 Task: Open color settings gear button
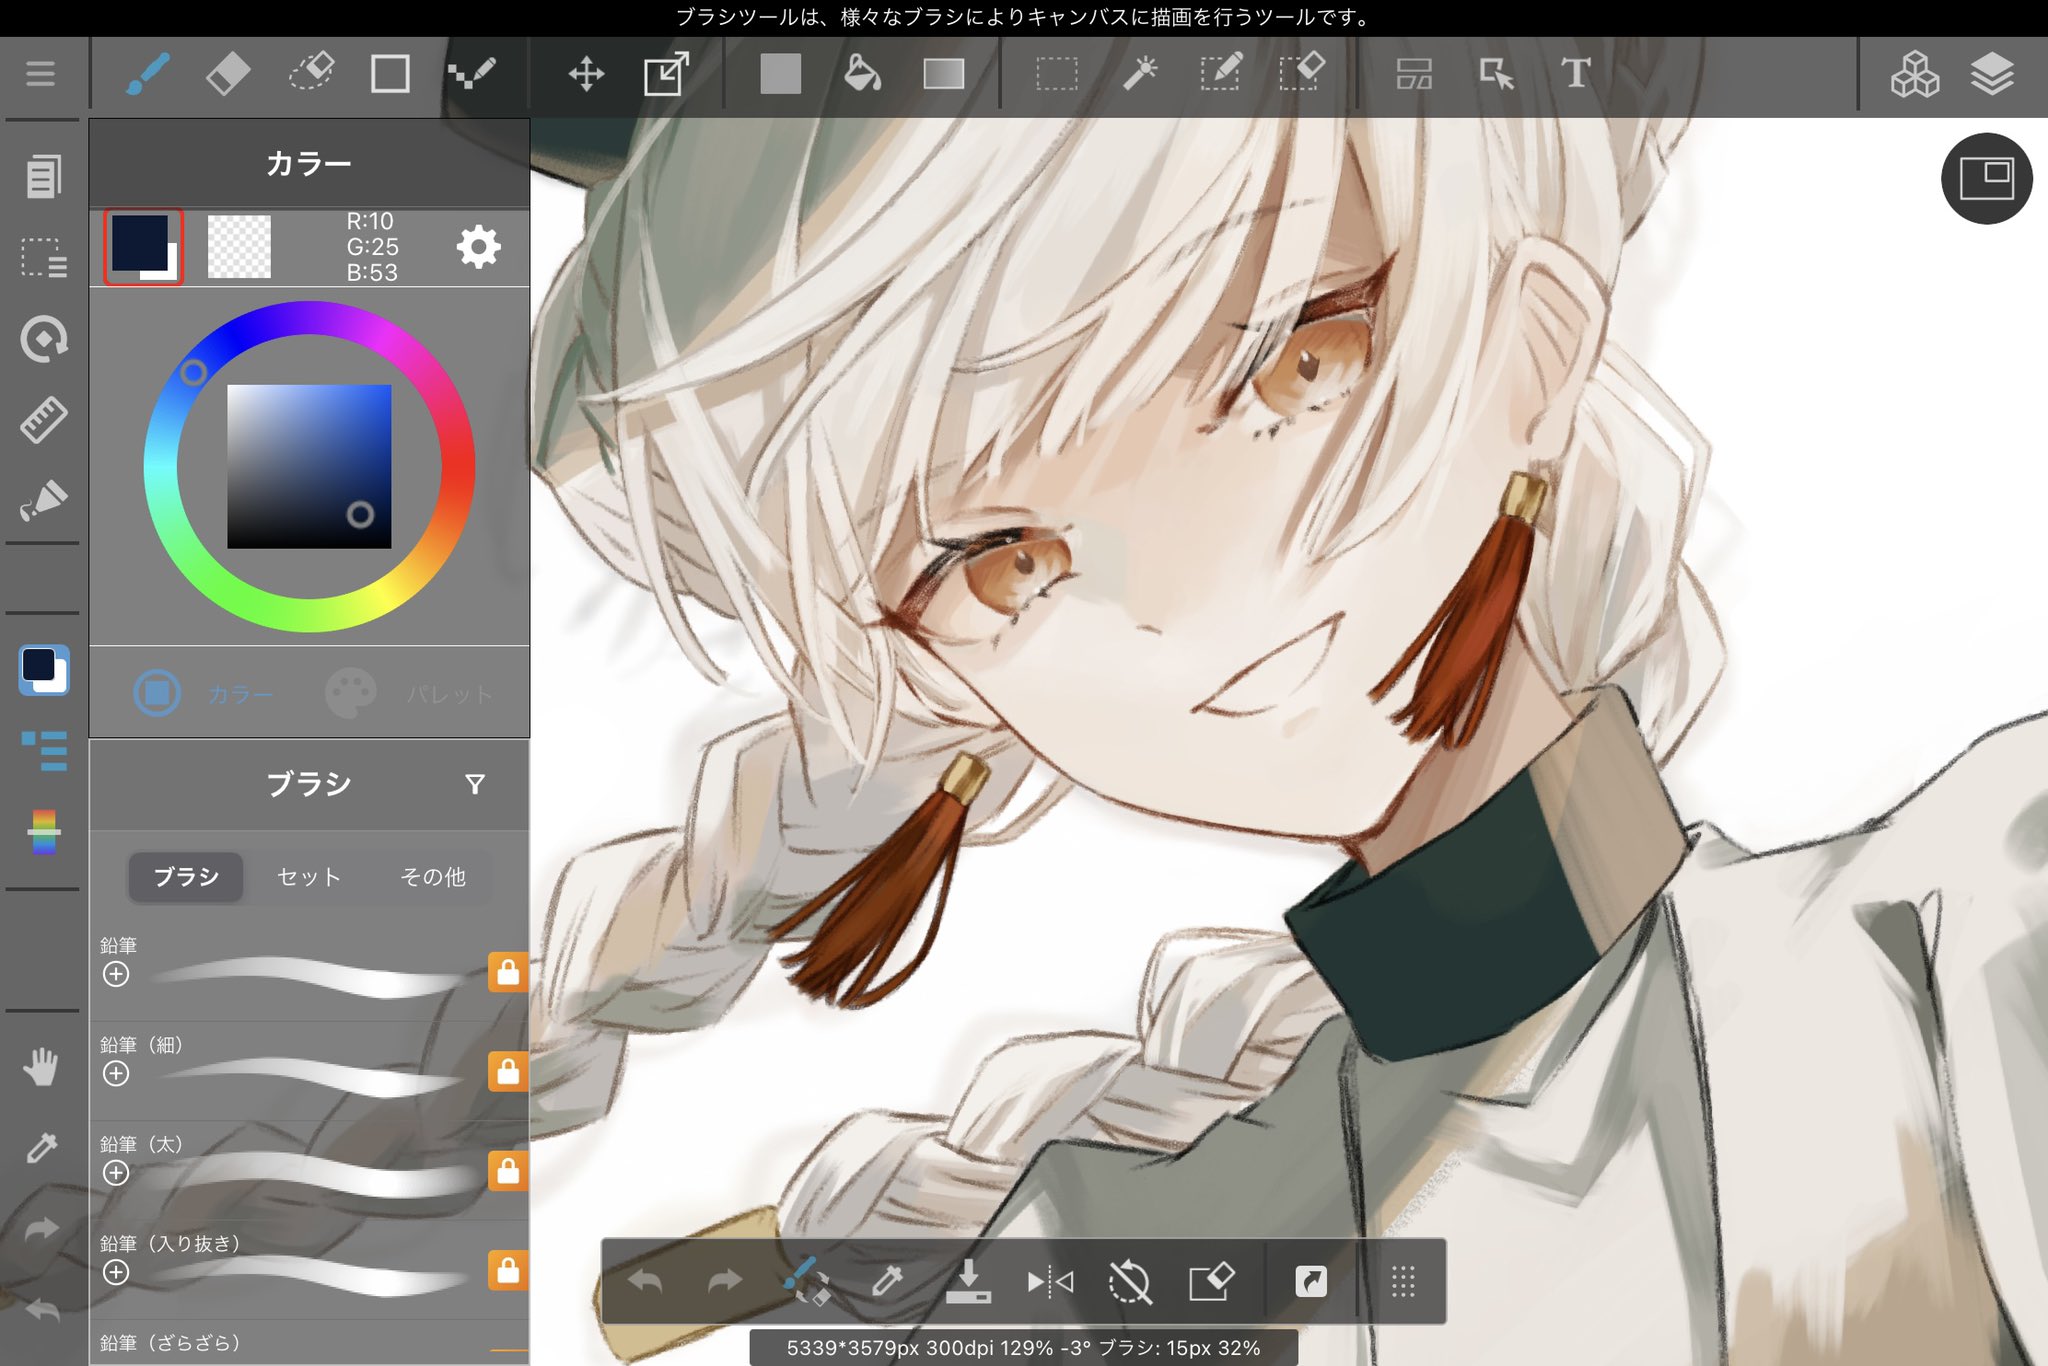tap(478, 247)
